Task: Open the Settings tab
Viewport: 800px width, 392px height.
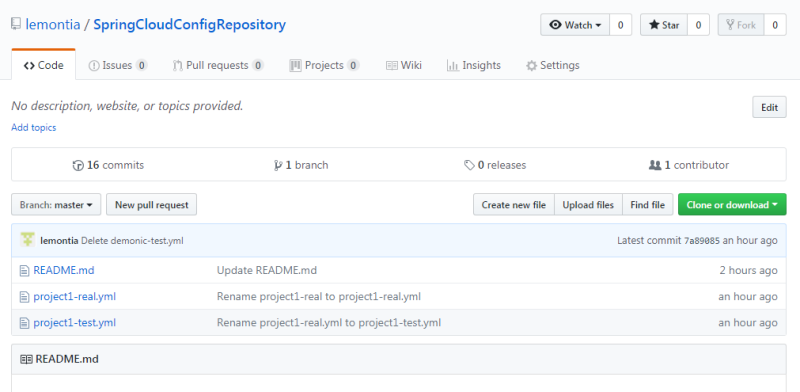Action: 553,65
